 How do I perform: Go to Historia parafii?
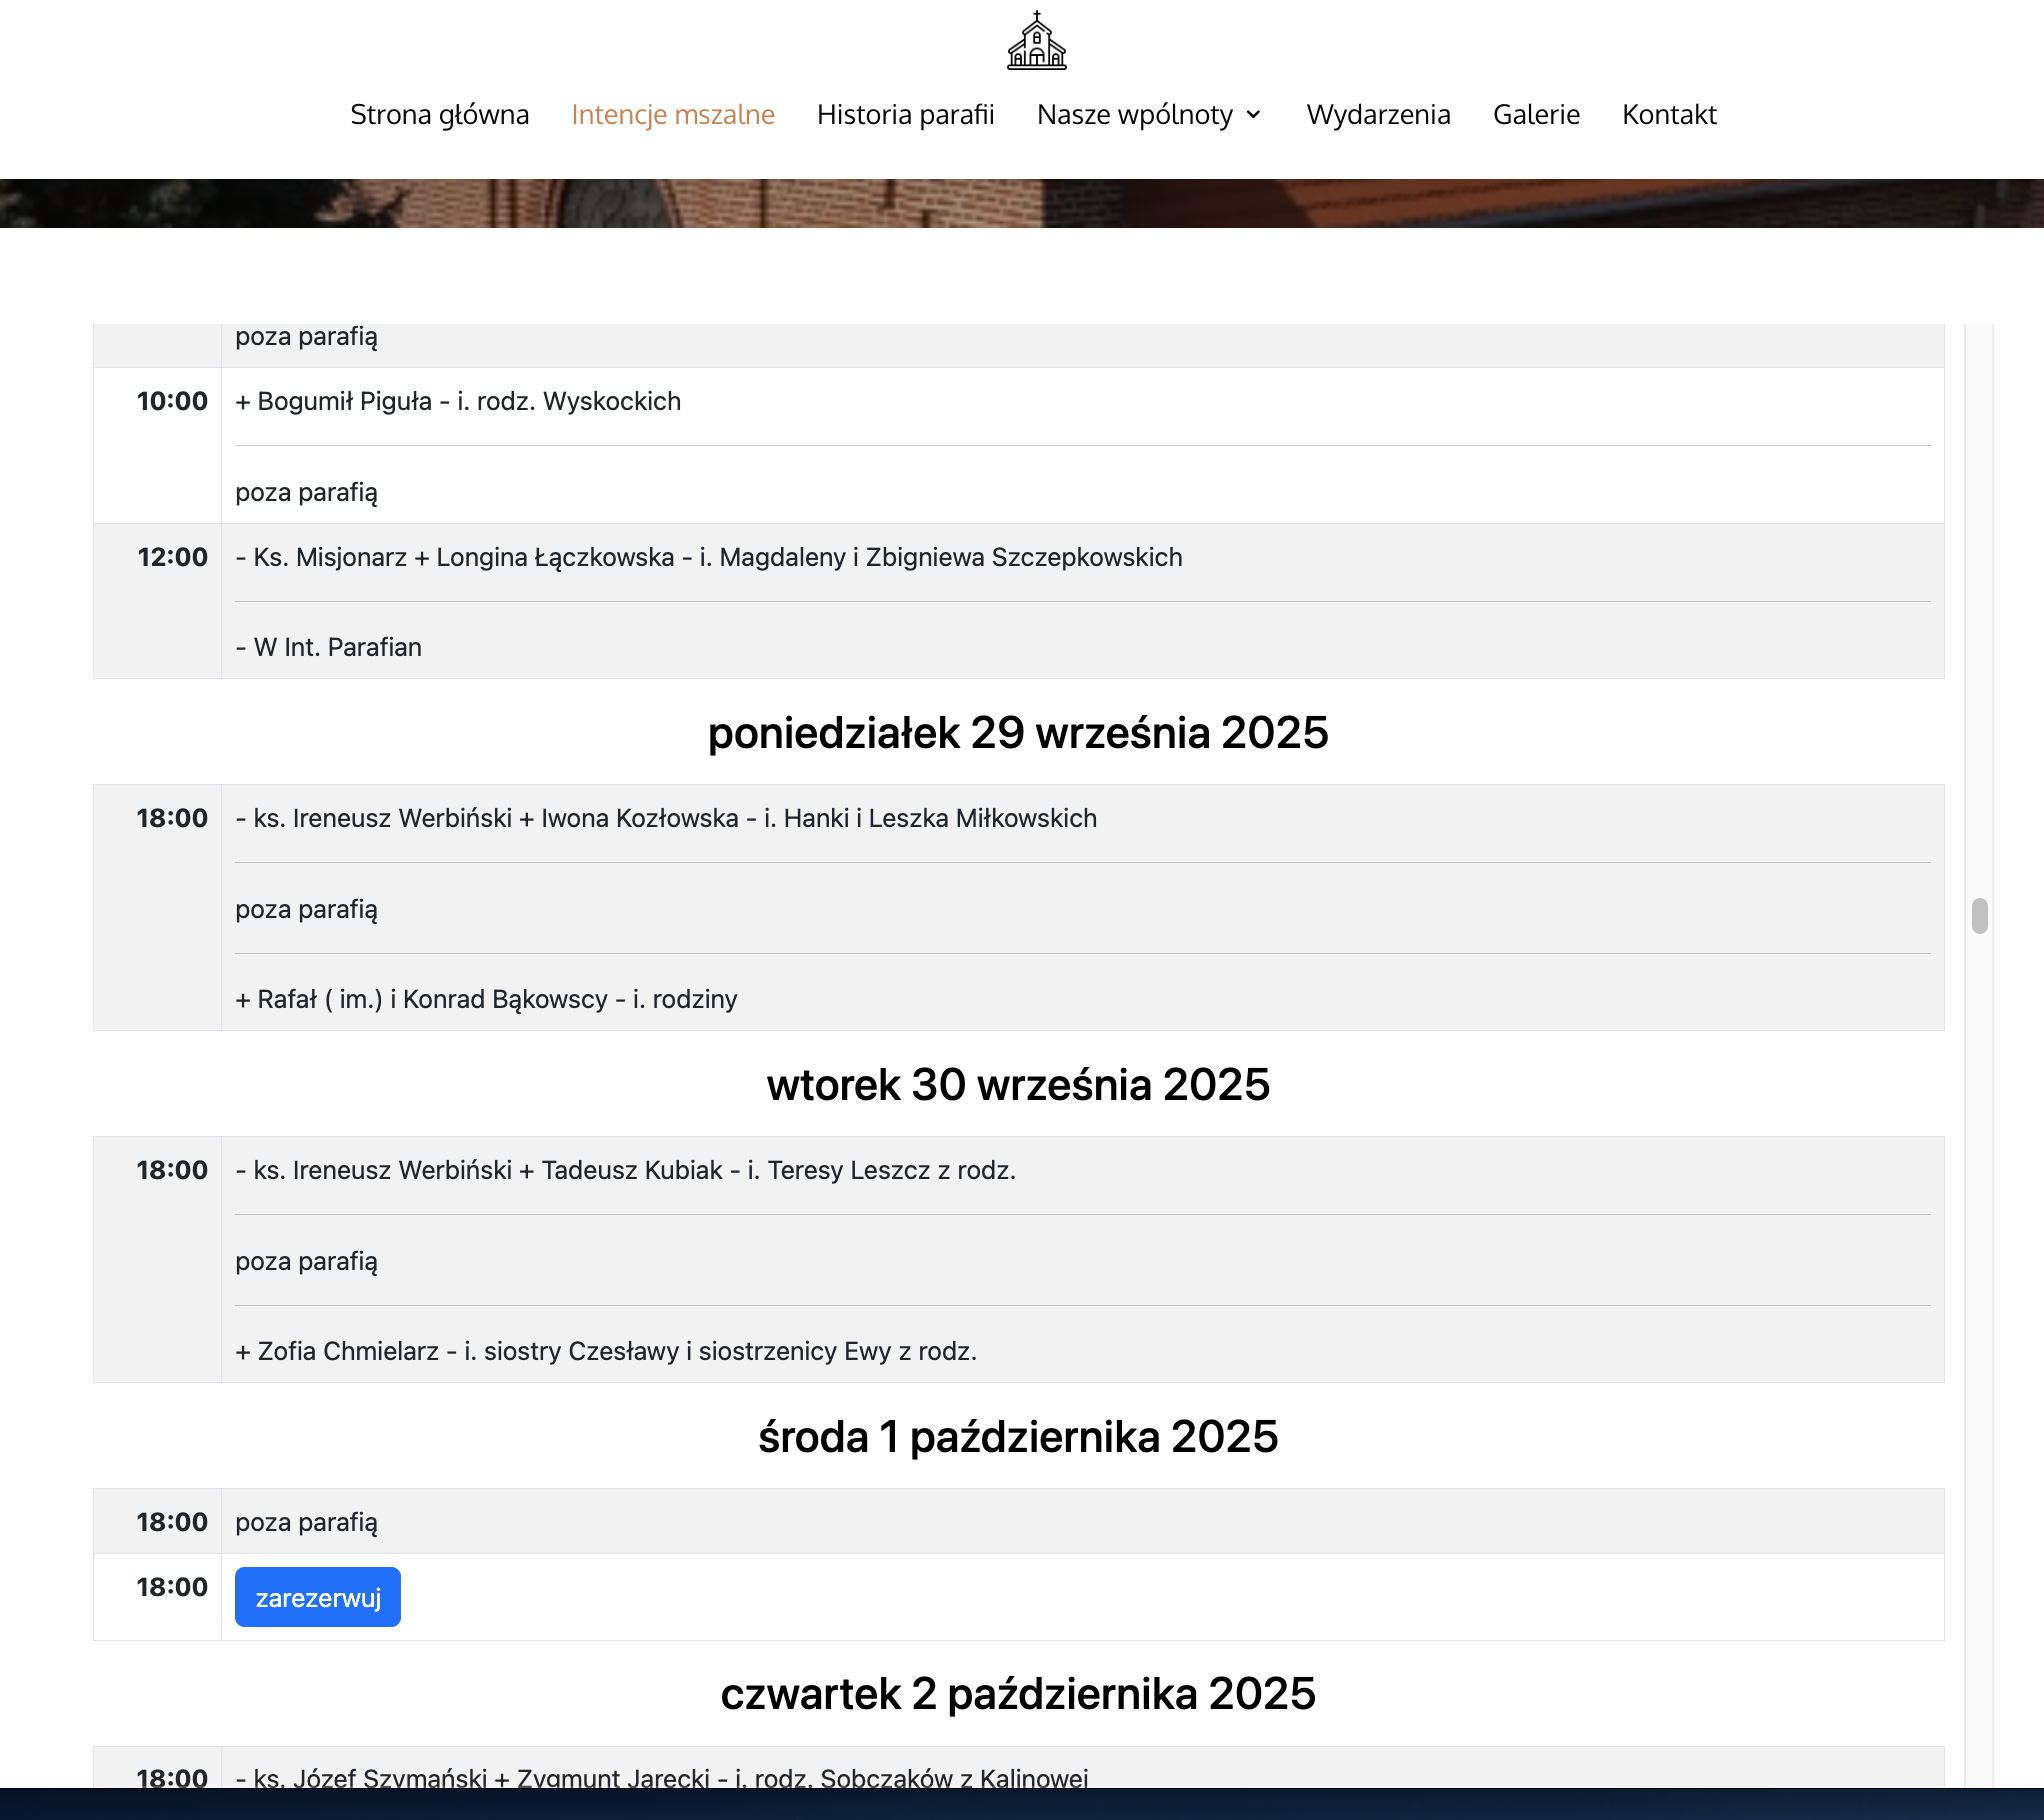pos(905,115)
